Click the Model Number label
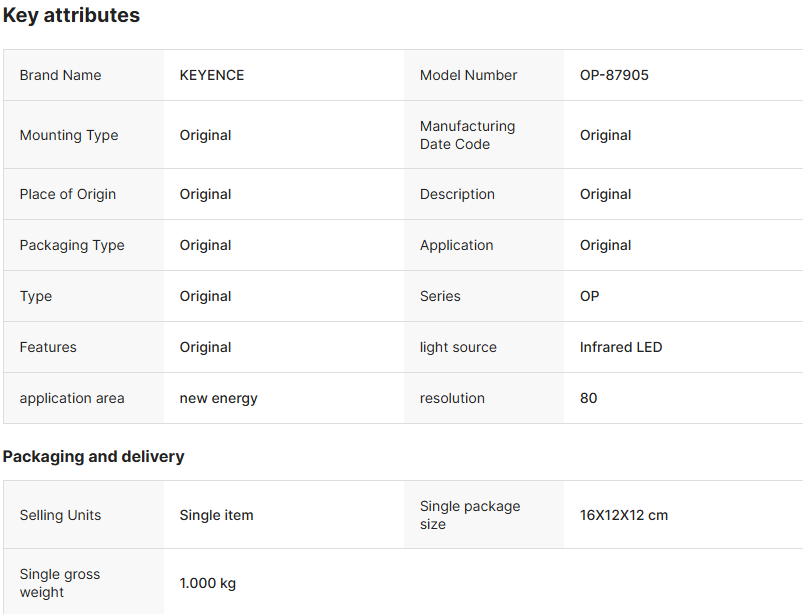803x614 pixels. tap(468, 75)
